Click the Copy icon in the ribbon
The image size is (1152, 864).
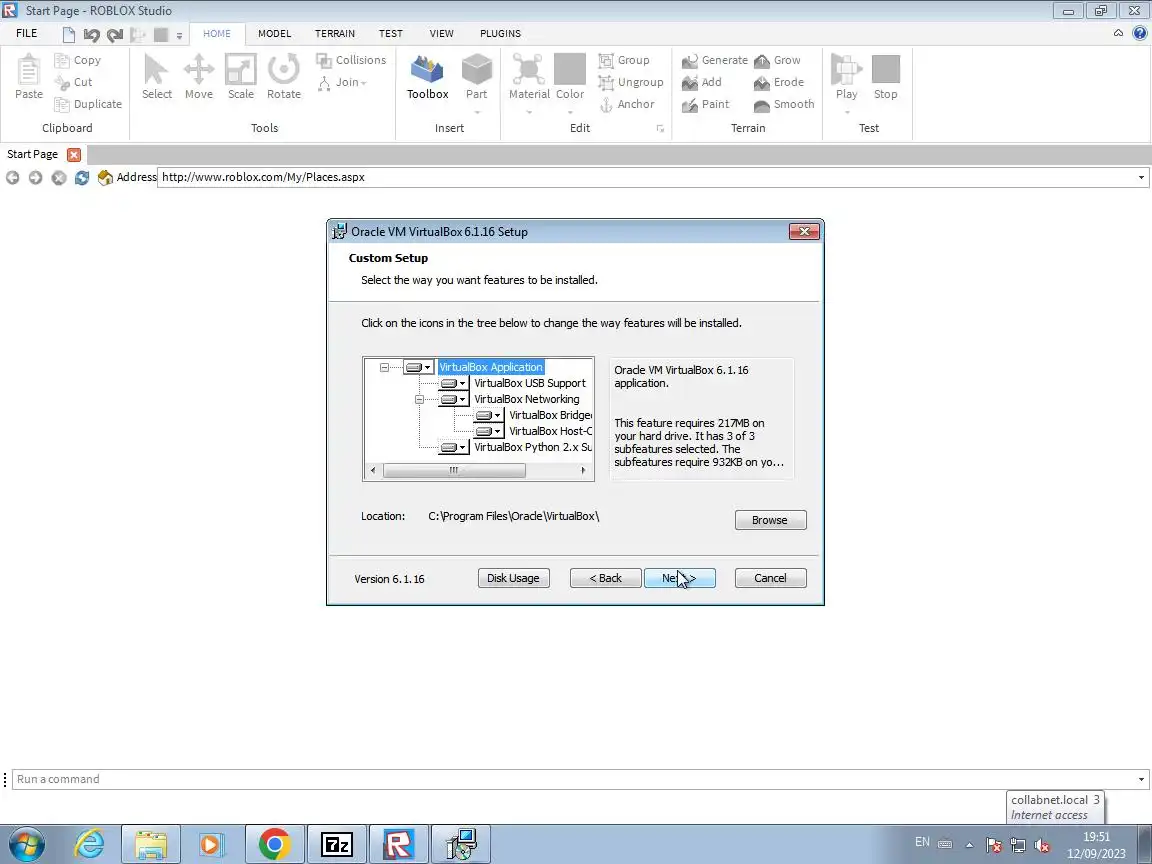tap(62, 60)
